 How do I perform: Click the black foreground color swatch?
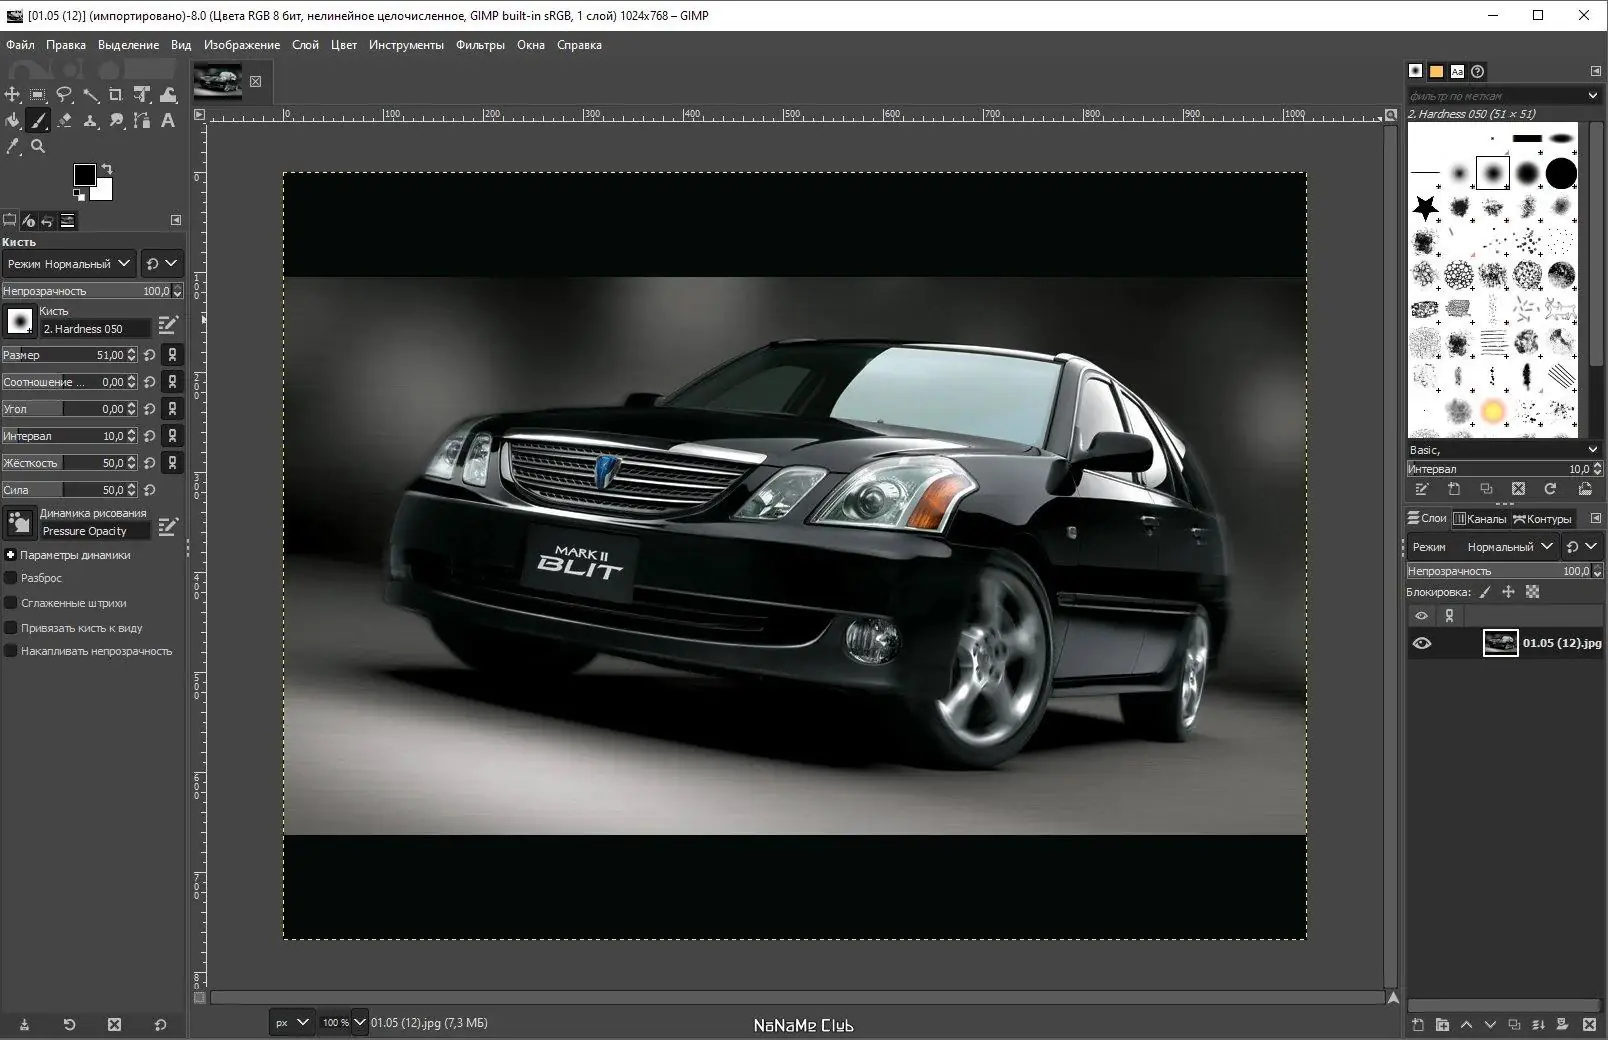(84, 177)
